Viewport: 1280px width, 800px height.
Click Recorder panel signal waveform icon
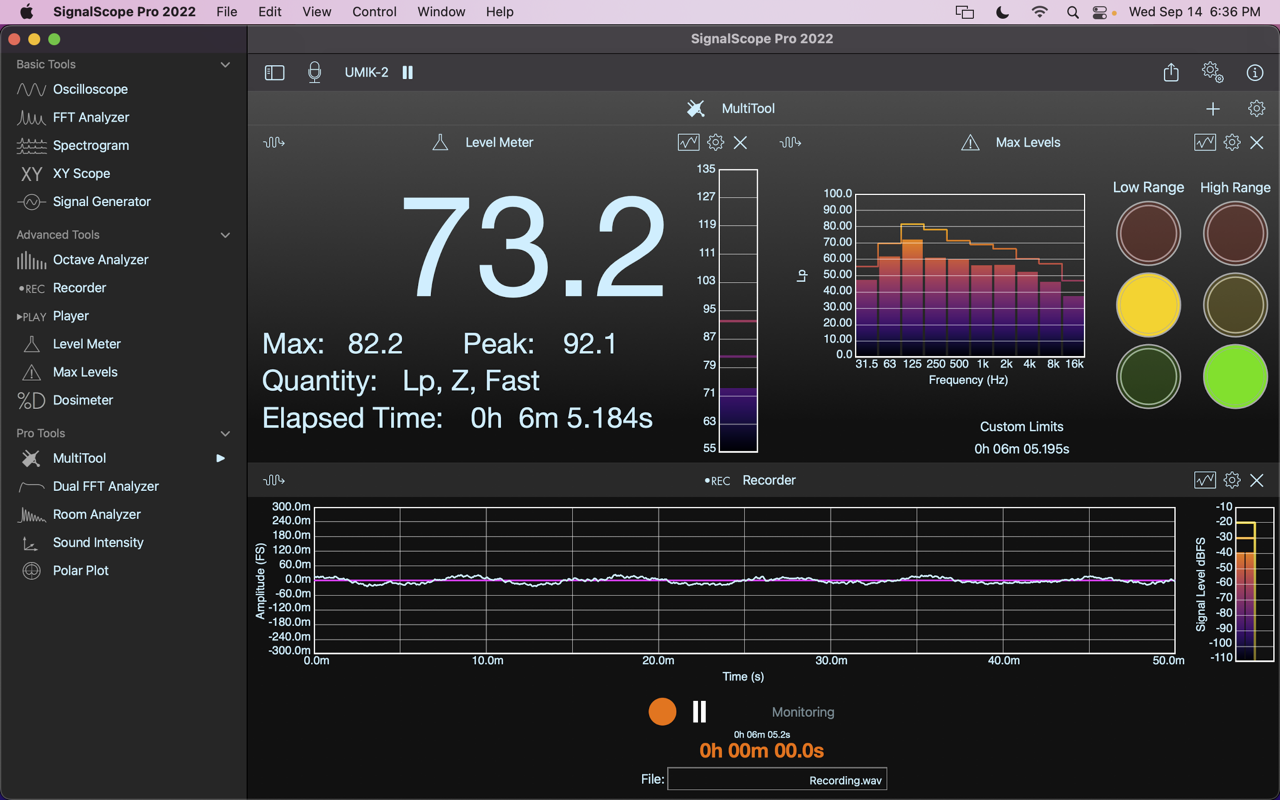(274, 480)
